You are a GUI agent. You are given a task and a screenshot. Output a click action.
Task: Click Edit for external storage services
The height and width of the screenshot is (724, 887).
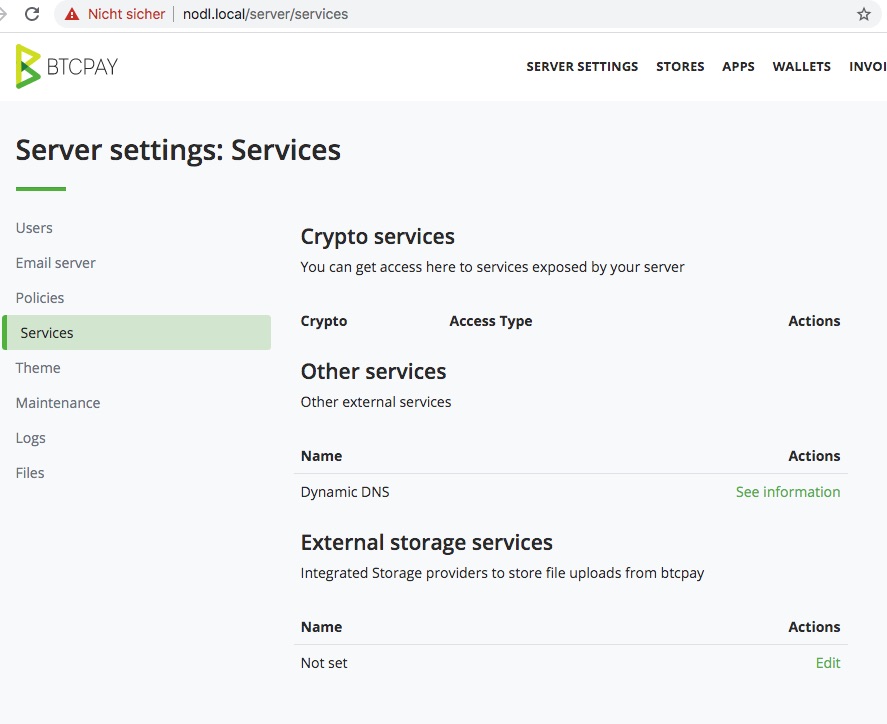(828, 663)
